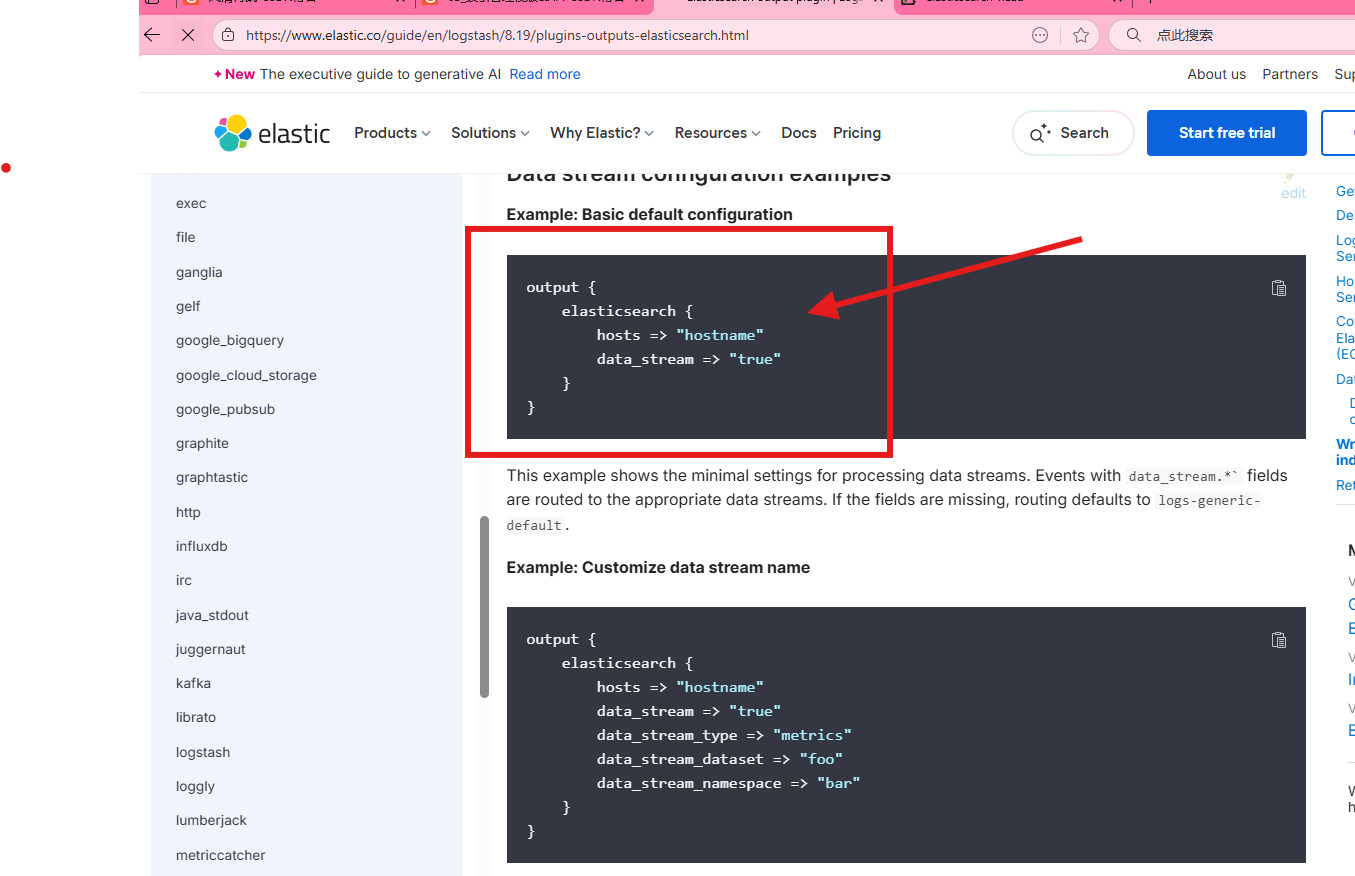Open the About us link
The height and width of the screenshot is (876, 1355).
1217,74
